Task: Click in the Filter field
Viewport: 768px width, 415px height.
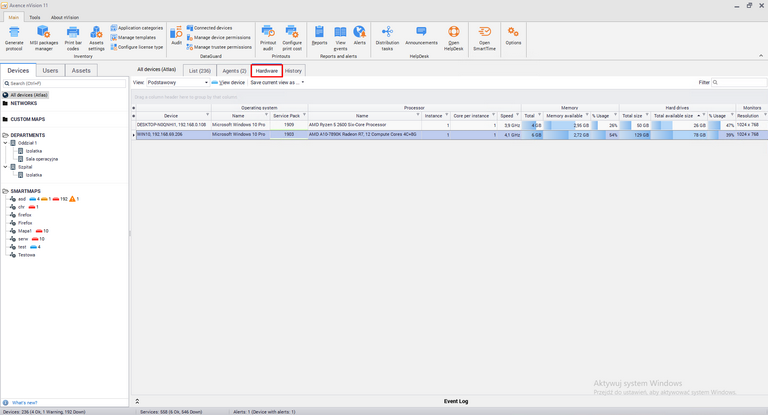Action: [740, 83]
